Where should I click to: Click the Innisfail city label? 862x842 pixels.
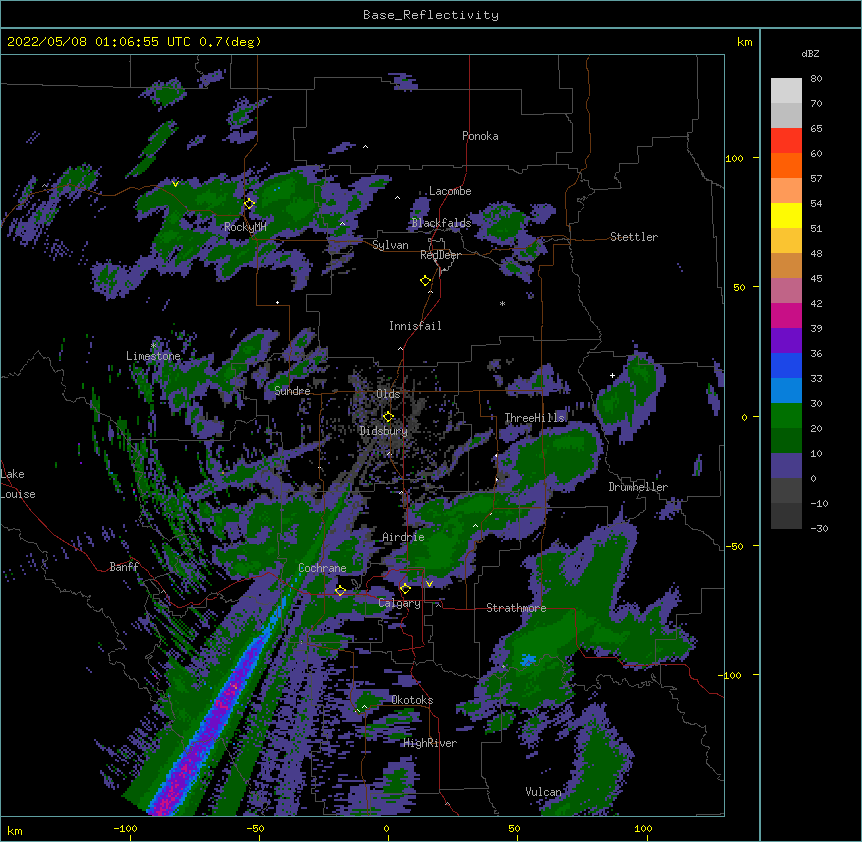tap(415, 326)
